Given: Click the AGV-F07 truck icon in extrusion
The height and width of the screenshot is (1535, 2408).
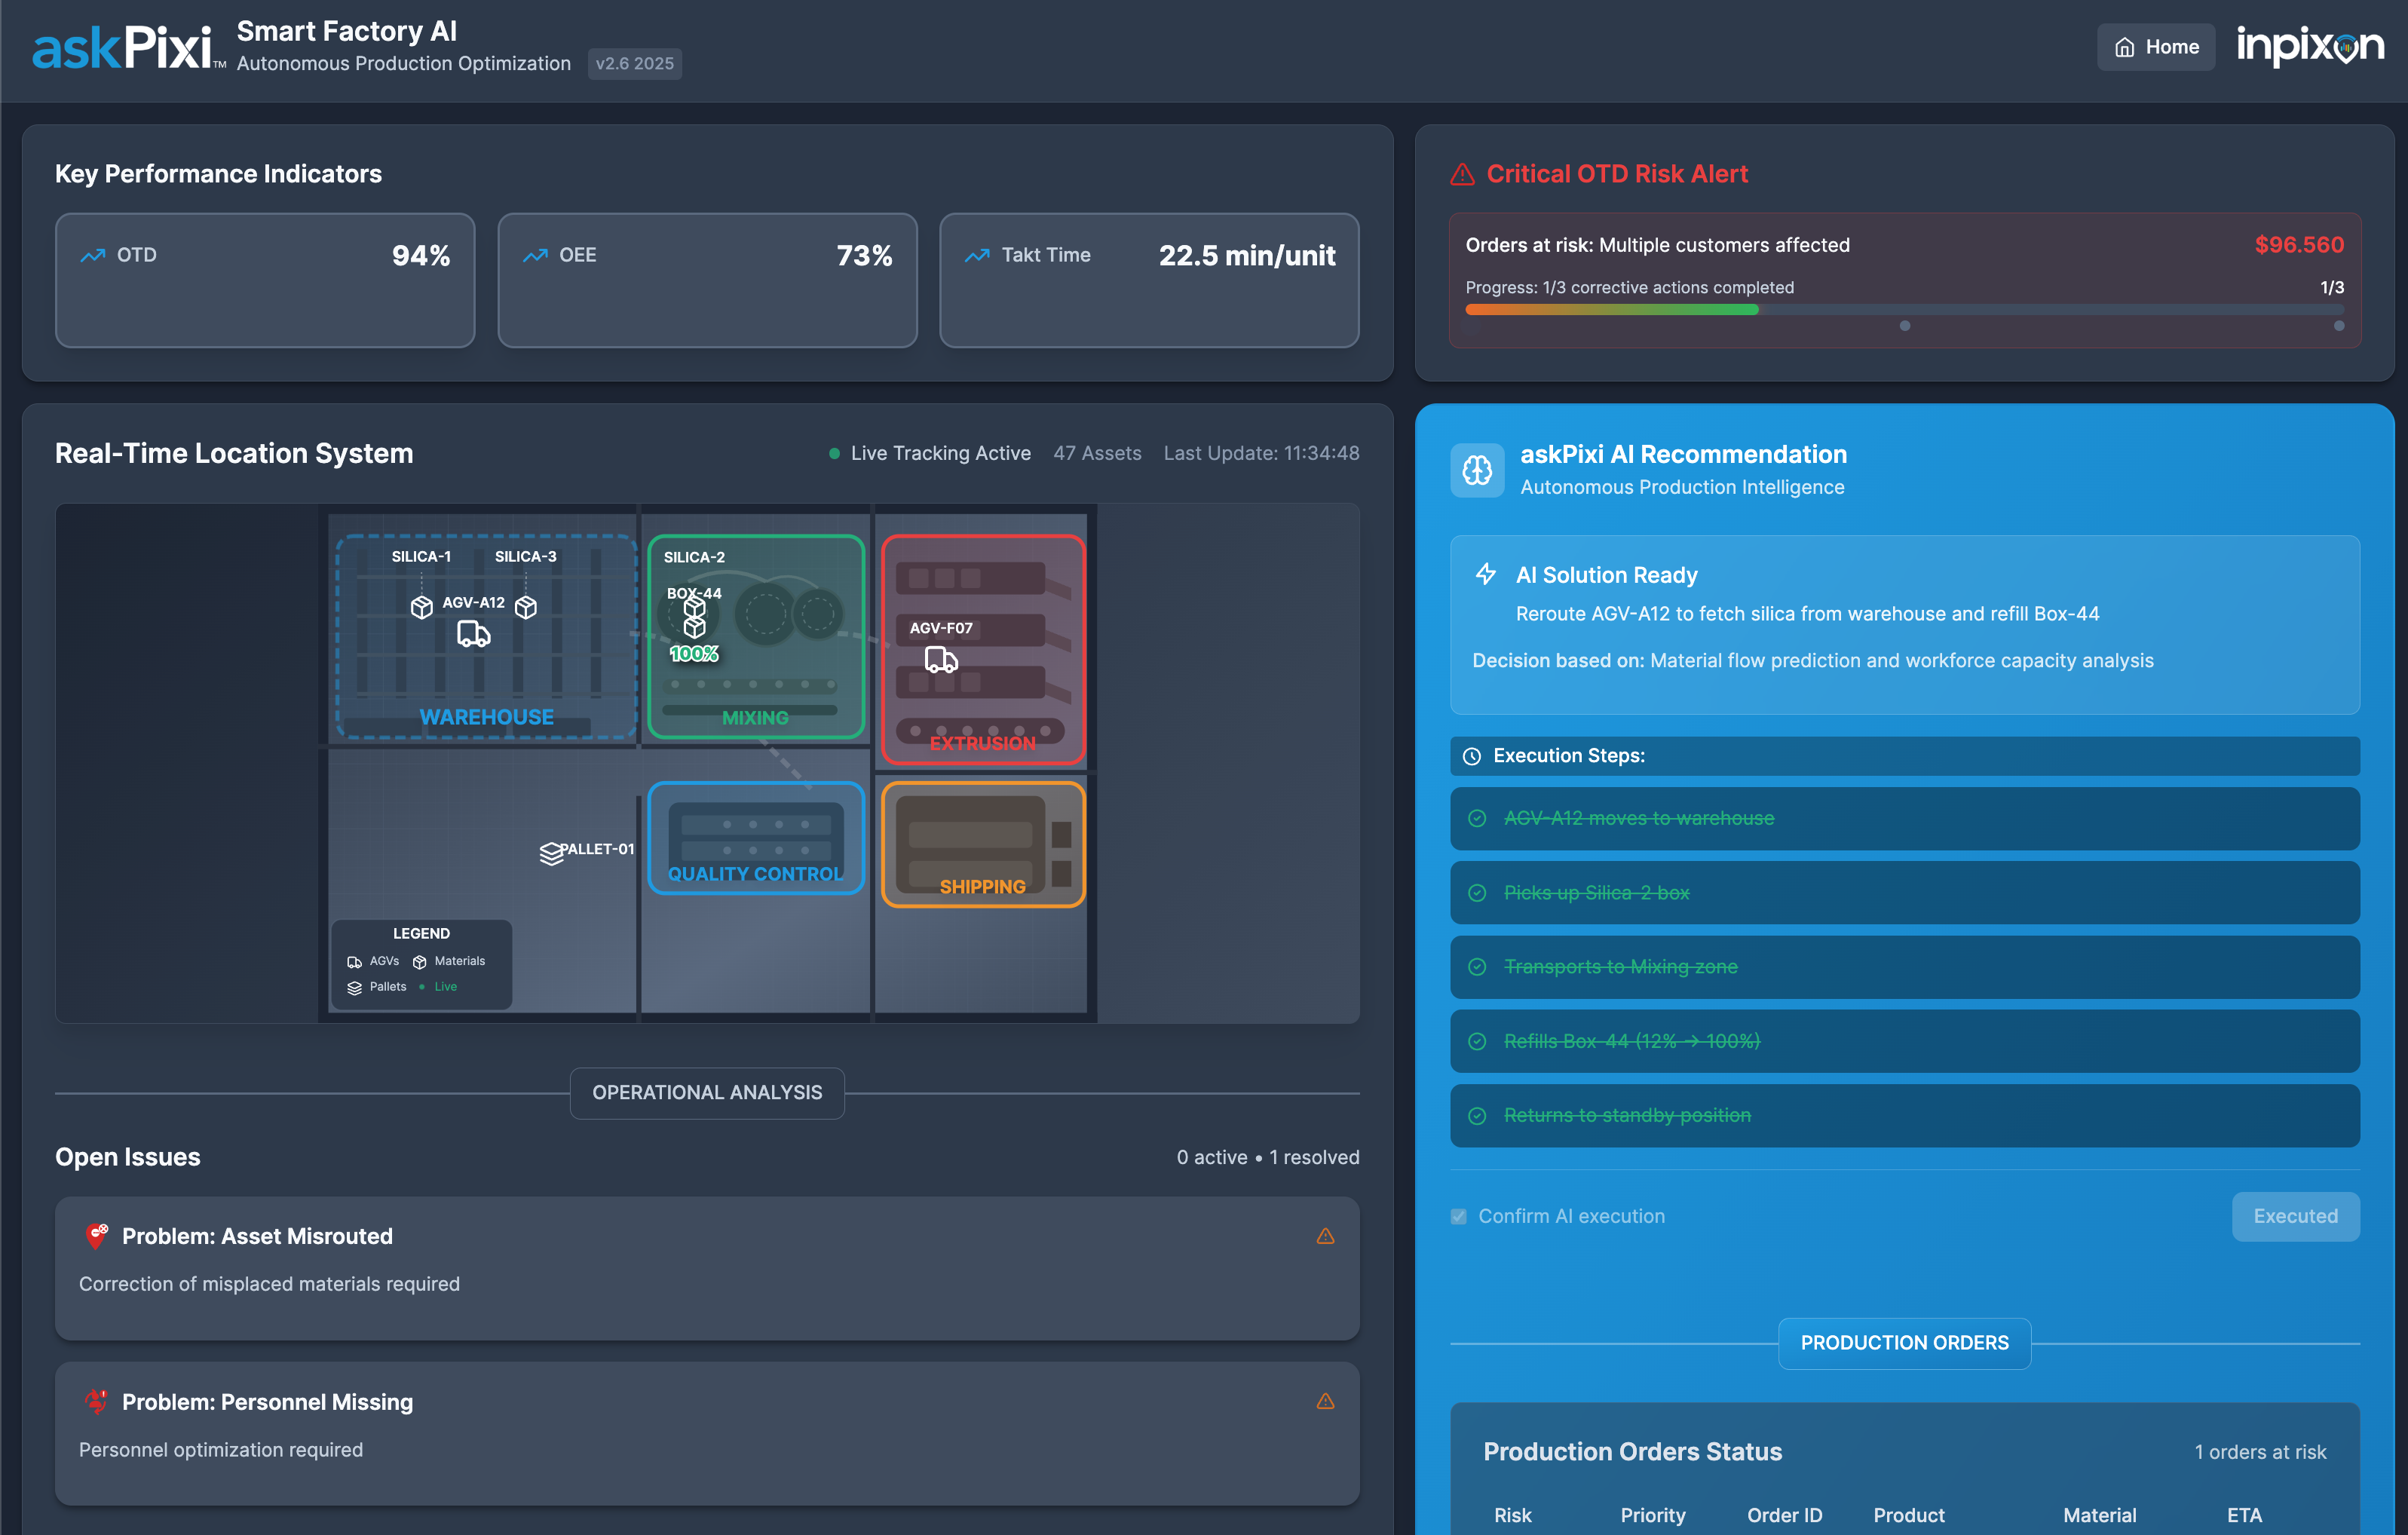Looking at the screenshot, I should click(x=940, y=660).
